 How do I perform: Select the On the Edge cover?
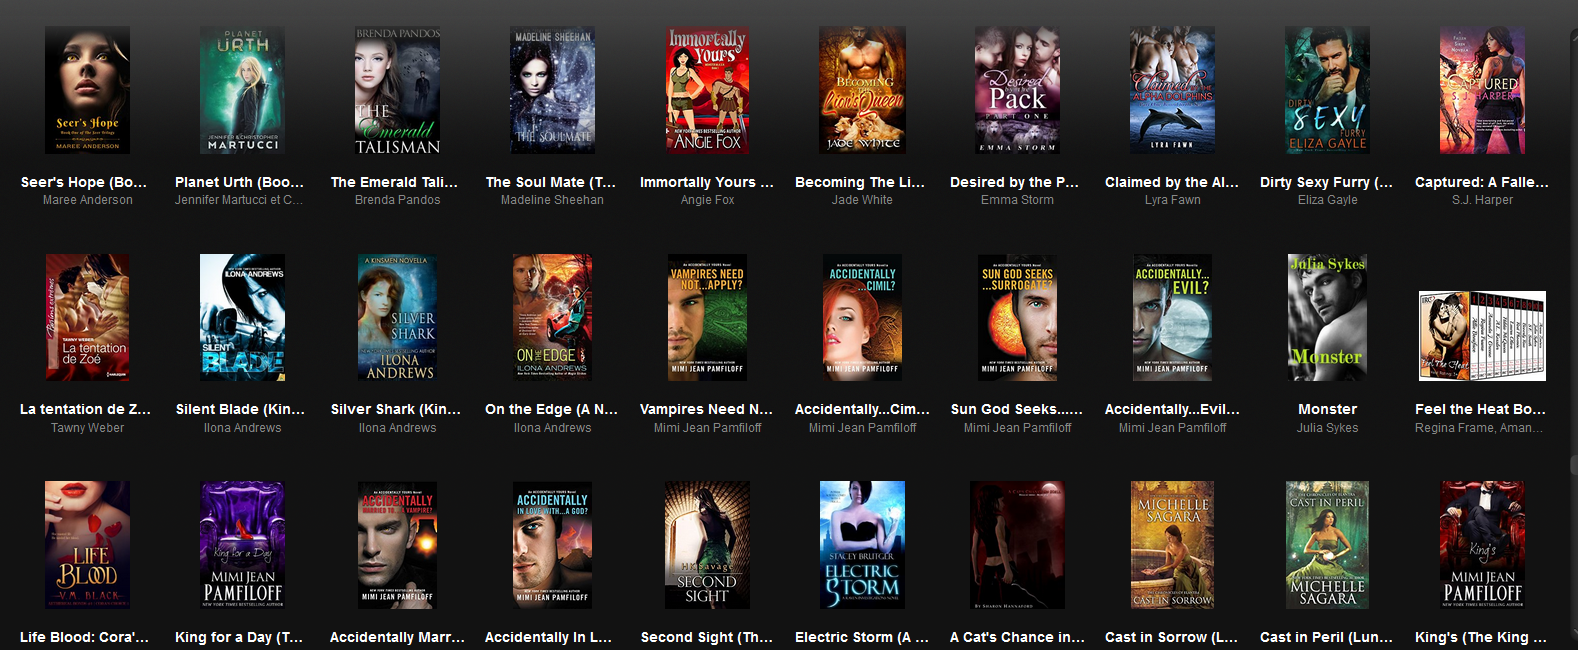552,317
